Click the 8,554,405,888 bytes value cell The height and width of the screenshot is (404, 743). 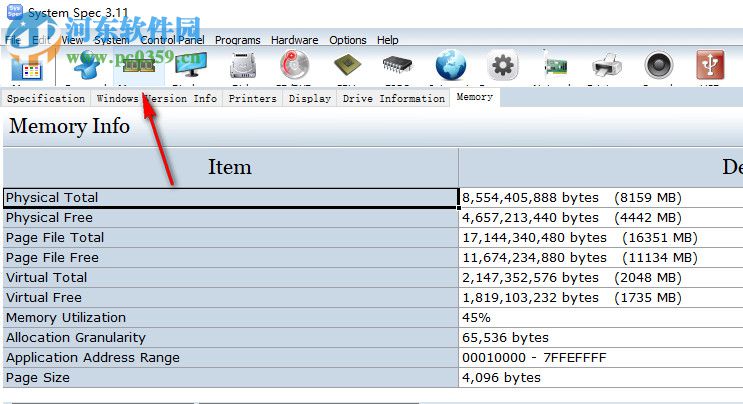pyautogui.click(x=601, y=198)
